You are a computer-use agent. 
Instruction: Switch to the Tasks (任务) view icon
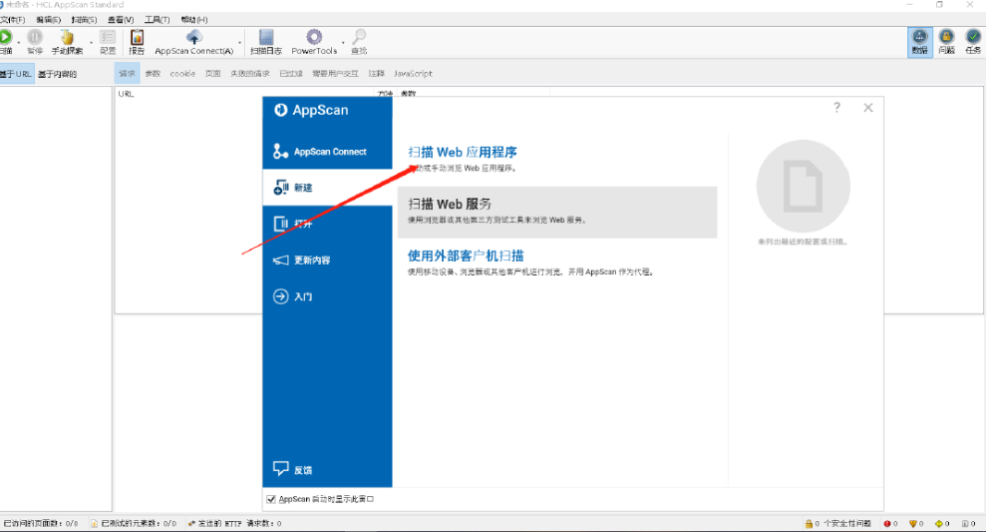point(973,42)
